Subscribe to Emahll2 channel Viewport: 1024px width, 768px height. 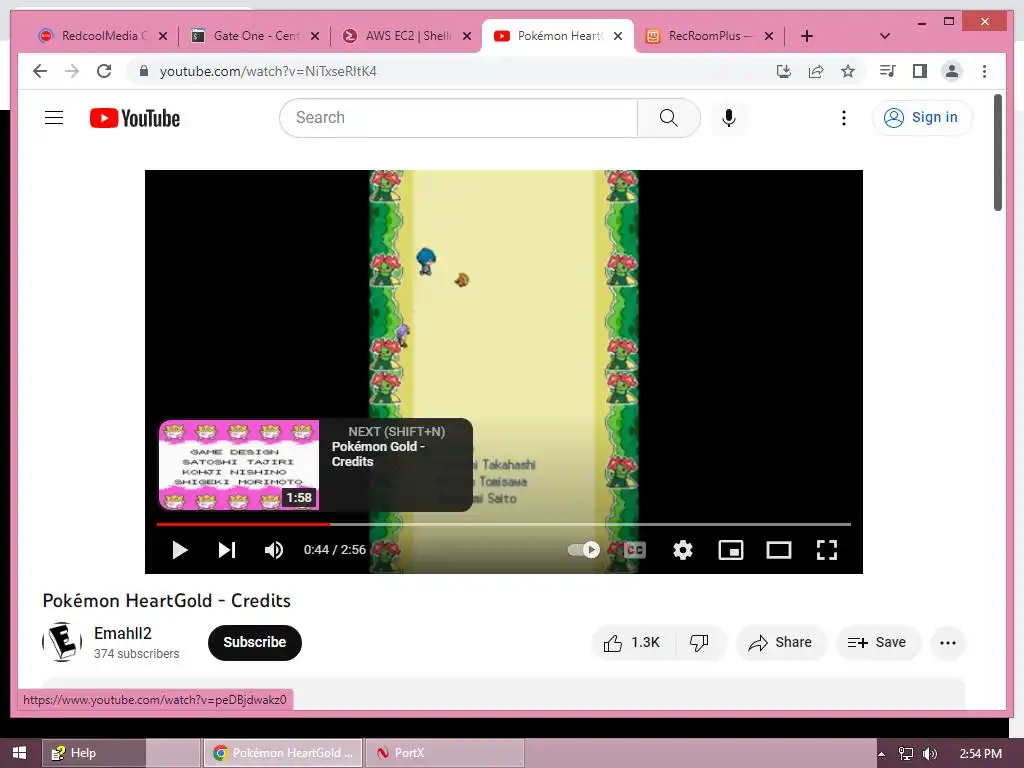click(255, 643)
